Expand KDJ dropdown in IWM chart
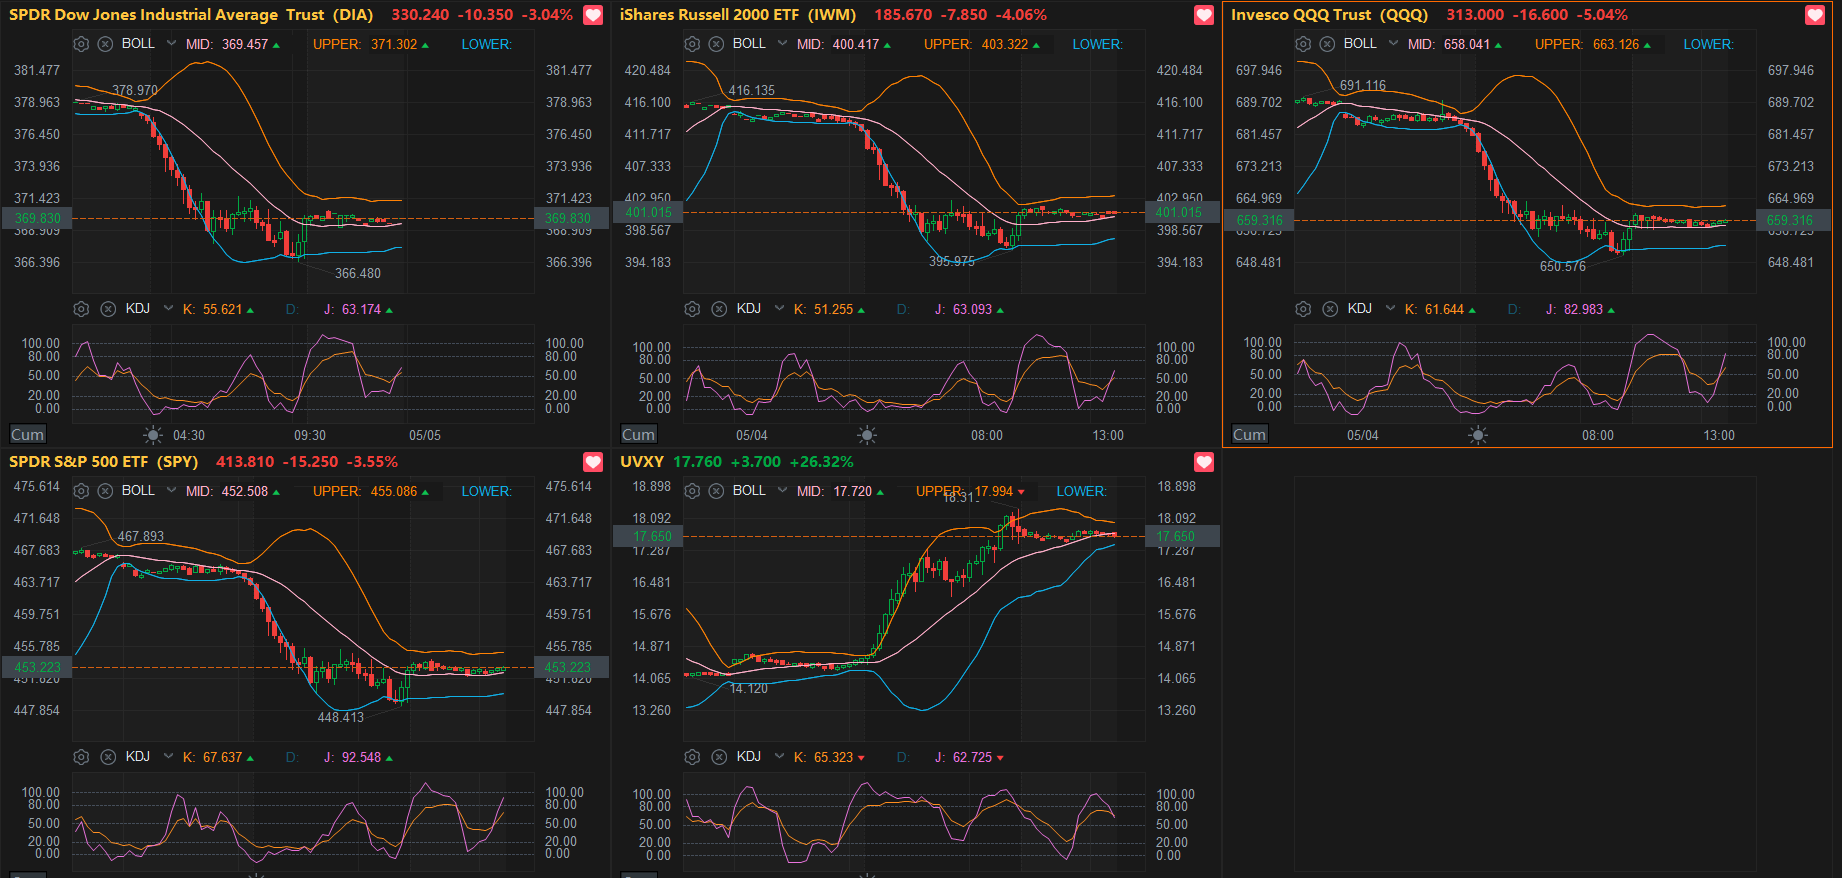This screenshot has width=1842, height=878. [x=779, y=308]
